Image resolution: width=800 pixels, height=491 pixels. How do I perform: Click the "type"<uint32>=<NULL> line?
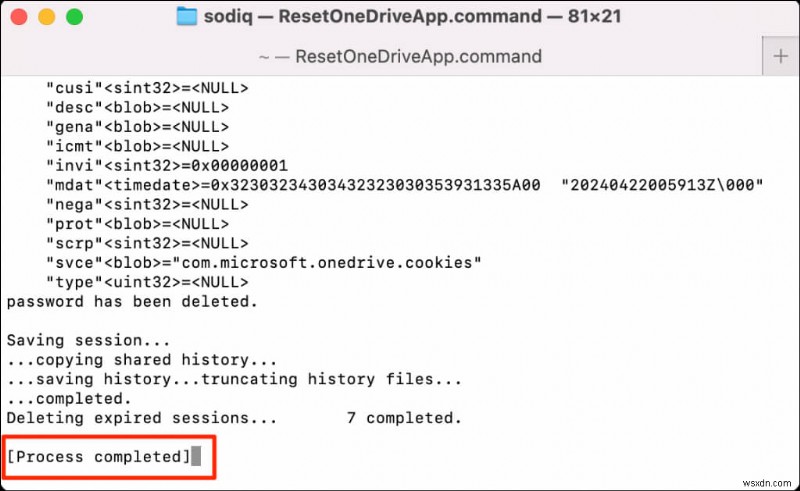click(147, 282)
